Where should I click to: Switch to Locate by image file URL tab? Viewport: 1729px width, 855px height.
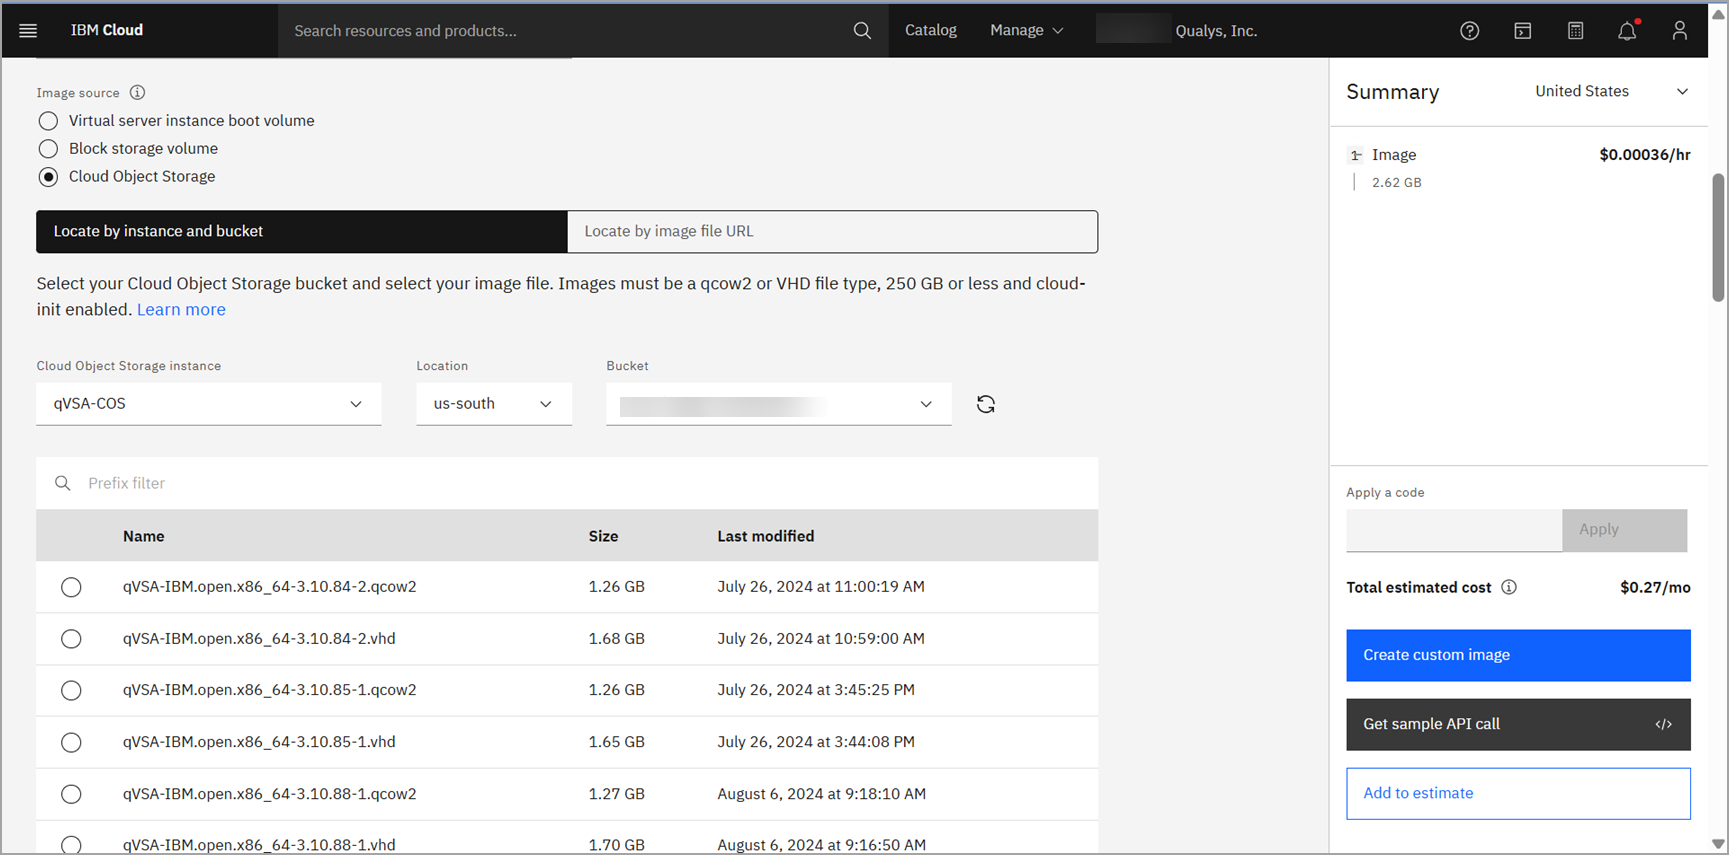(832, 231)
